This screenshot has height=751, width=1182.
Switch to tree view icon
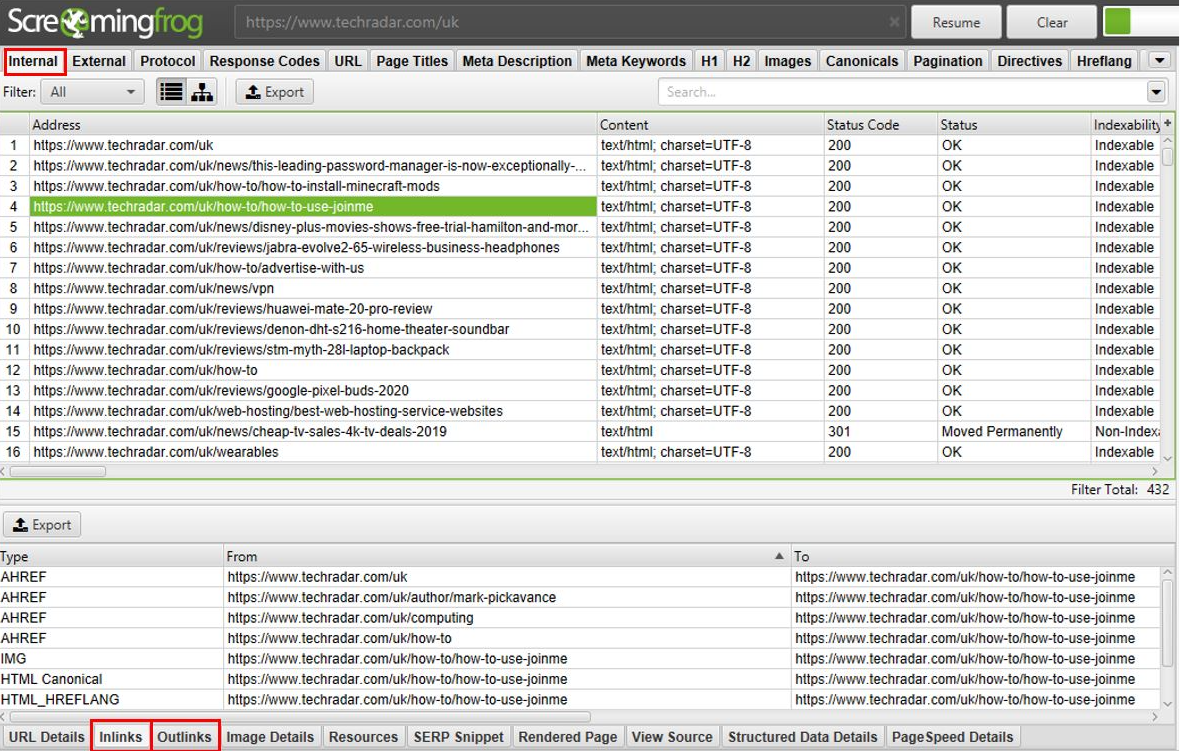click(x=202, y=92)
